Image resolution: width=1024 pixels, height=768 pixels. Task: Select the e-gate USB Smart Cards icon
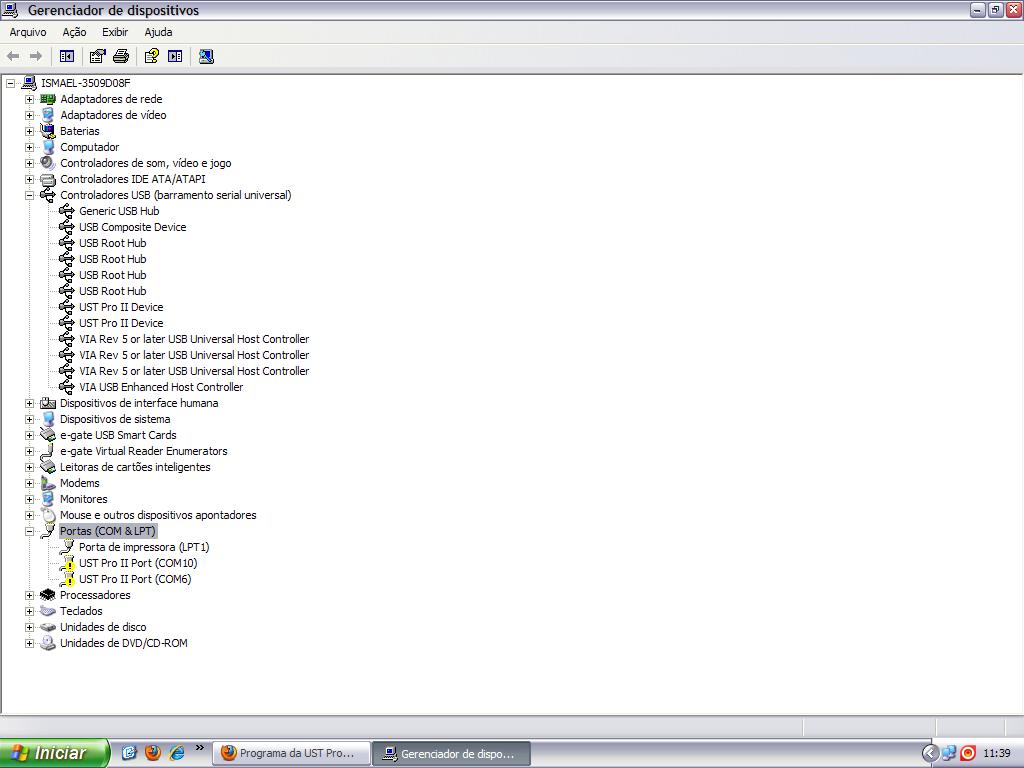point(48,435)
